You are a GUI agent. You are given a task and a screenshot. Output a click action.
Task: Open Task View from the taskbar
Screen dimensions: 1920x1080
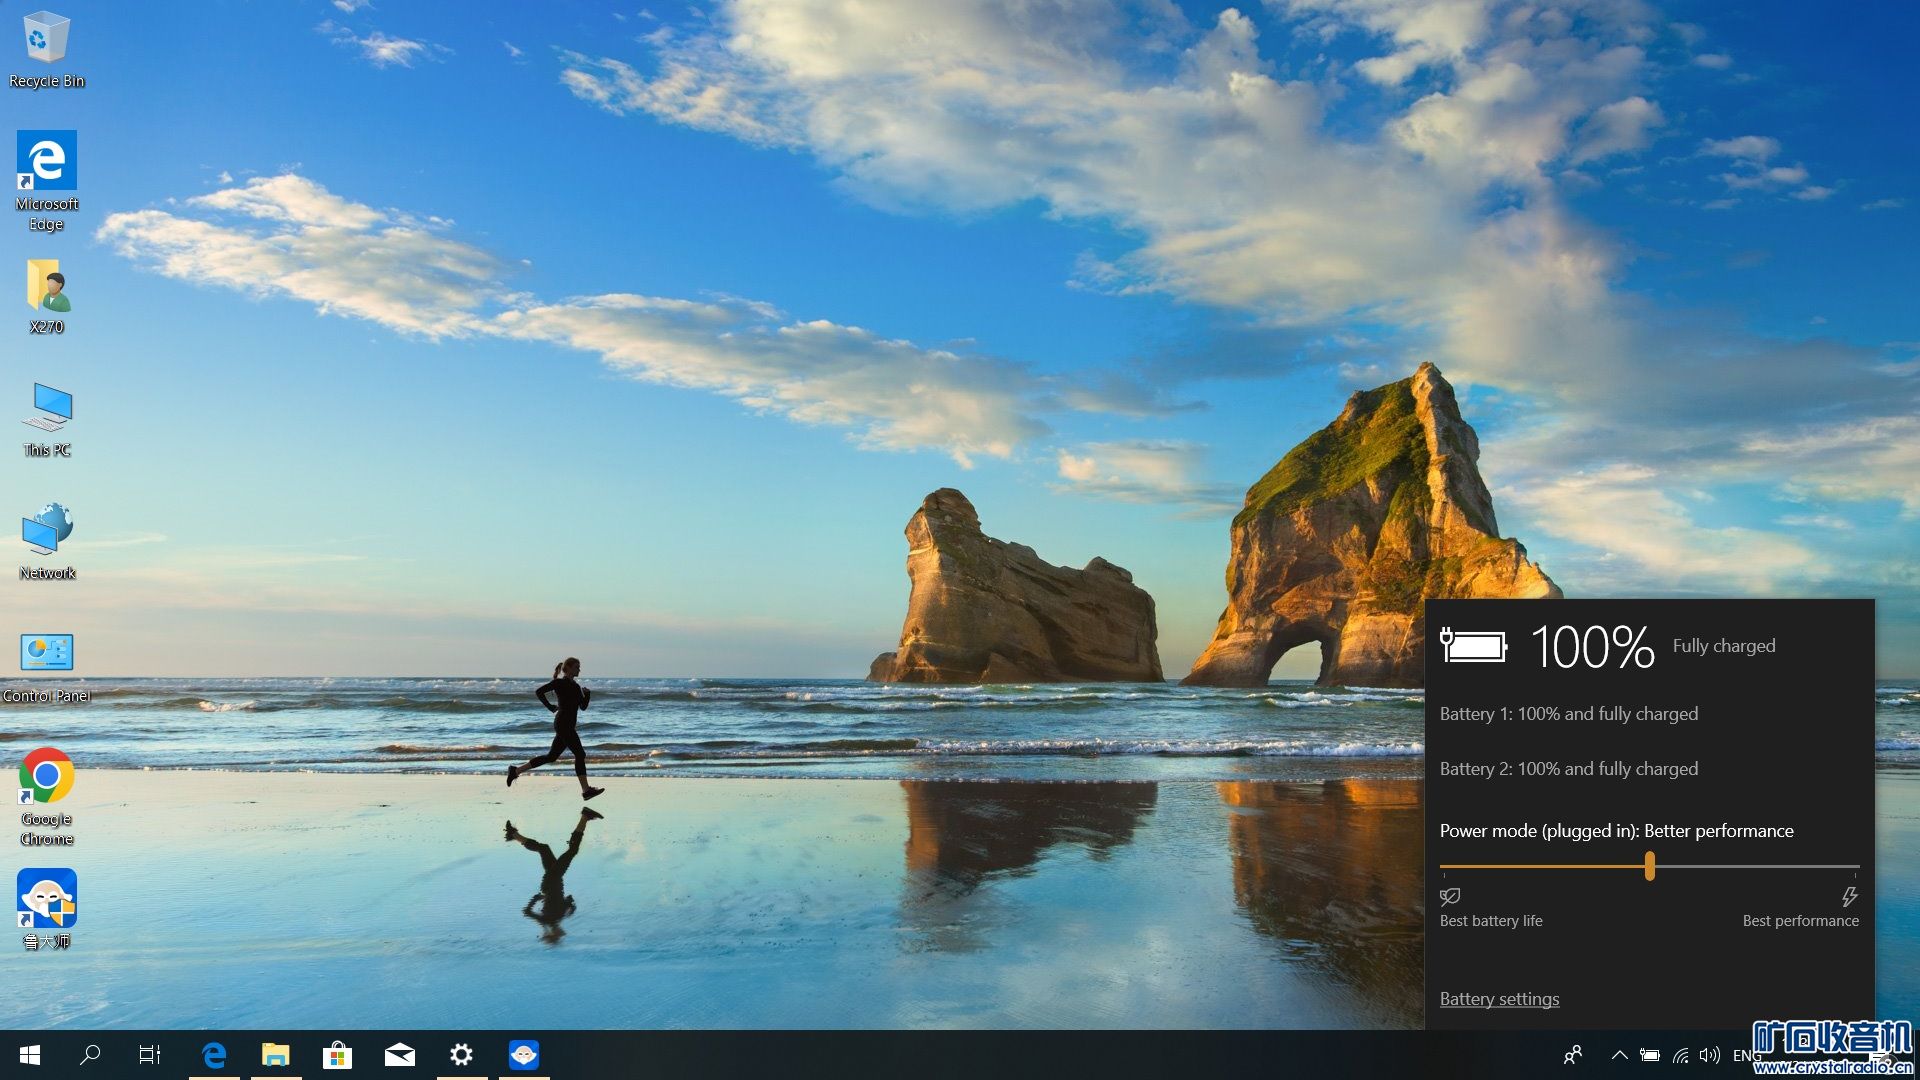[150, 1055]
